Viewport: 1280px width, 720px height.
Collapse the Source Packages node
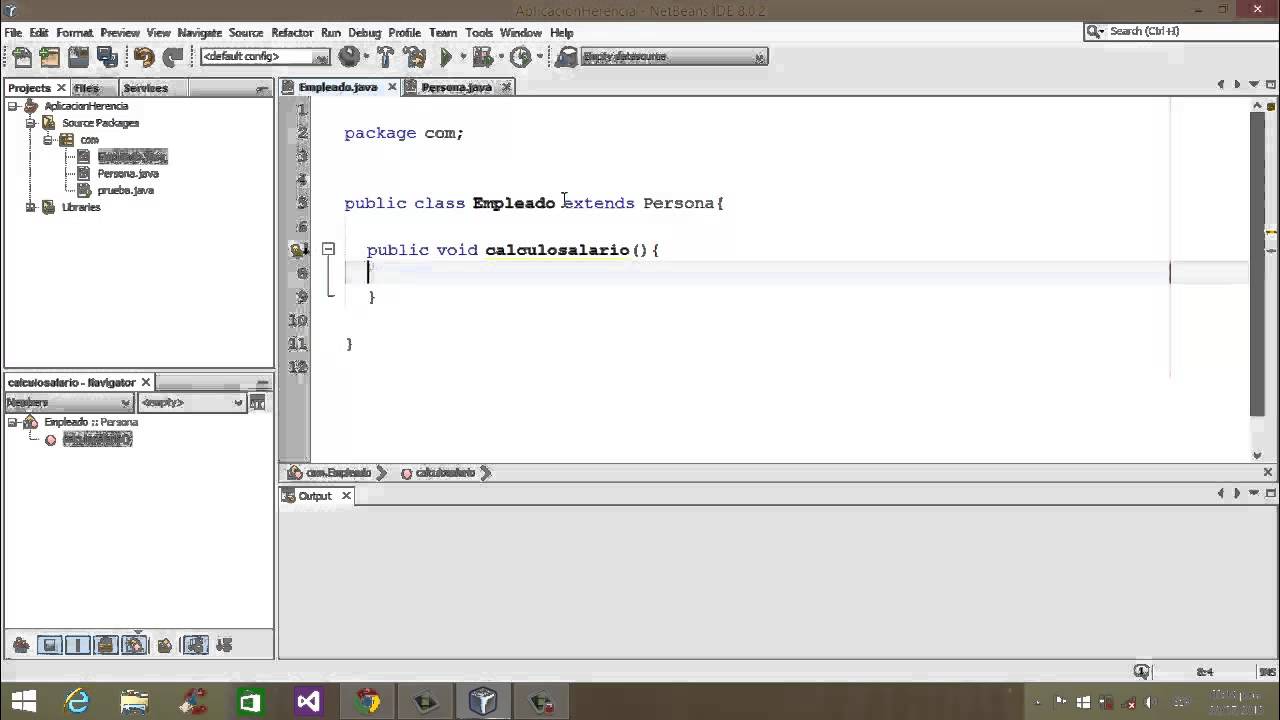tap(30, 123)
